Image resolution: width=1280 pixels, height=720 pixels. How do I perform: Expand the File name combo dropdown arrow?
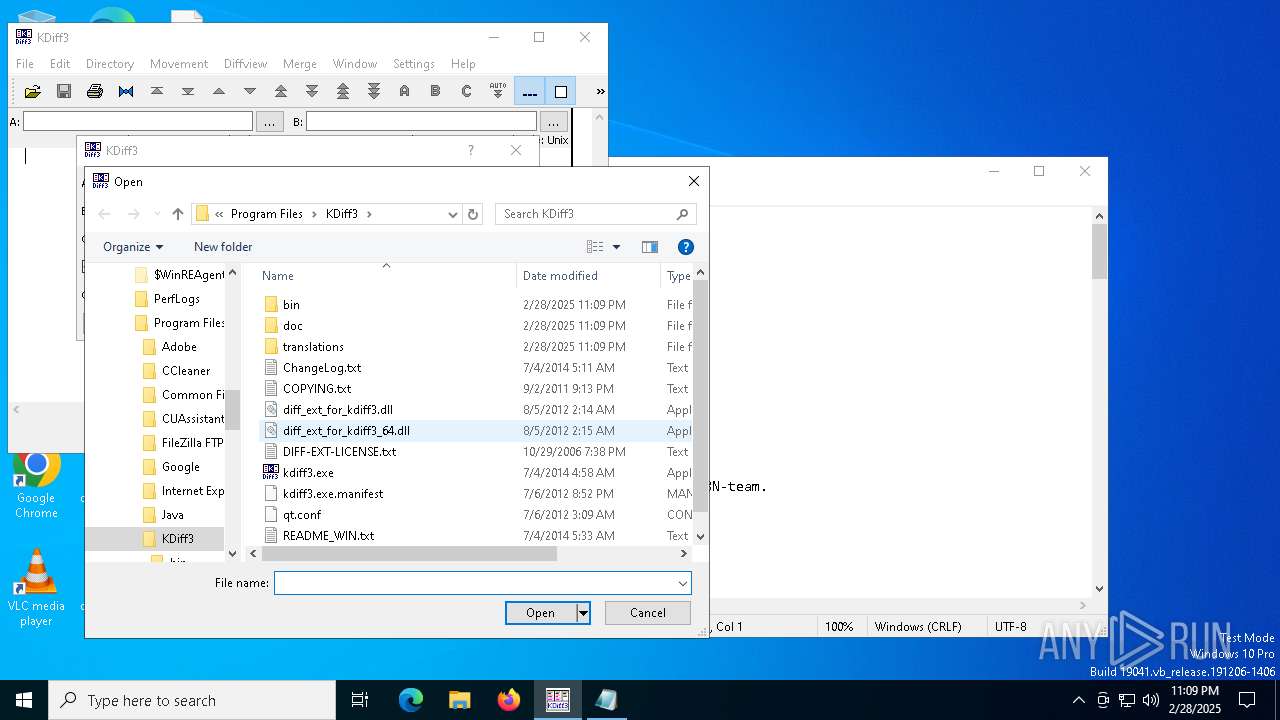click(683, 583)
